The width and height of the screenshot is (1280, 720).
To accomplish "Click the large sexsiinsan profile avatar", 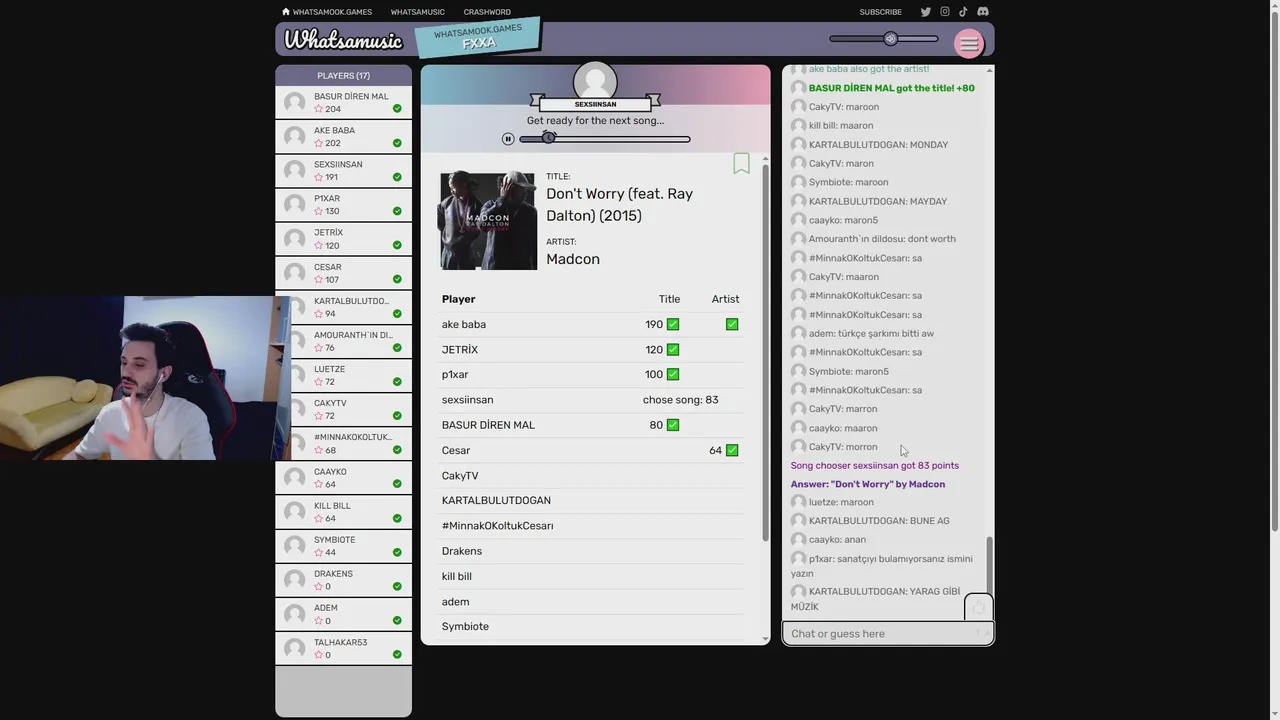I will click(x=595, y=81).
